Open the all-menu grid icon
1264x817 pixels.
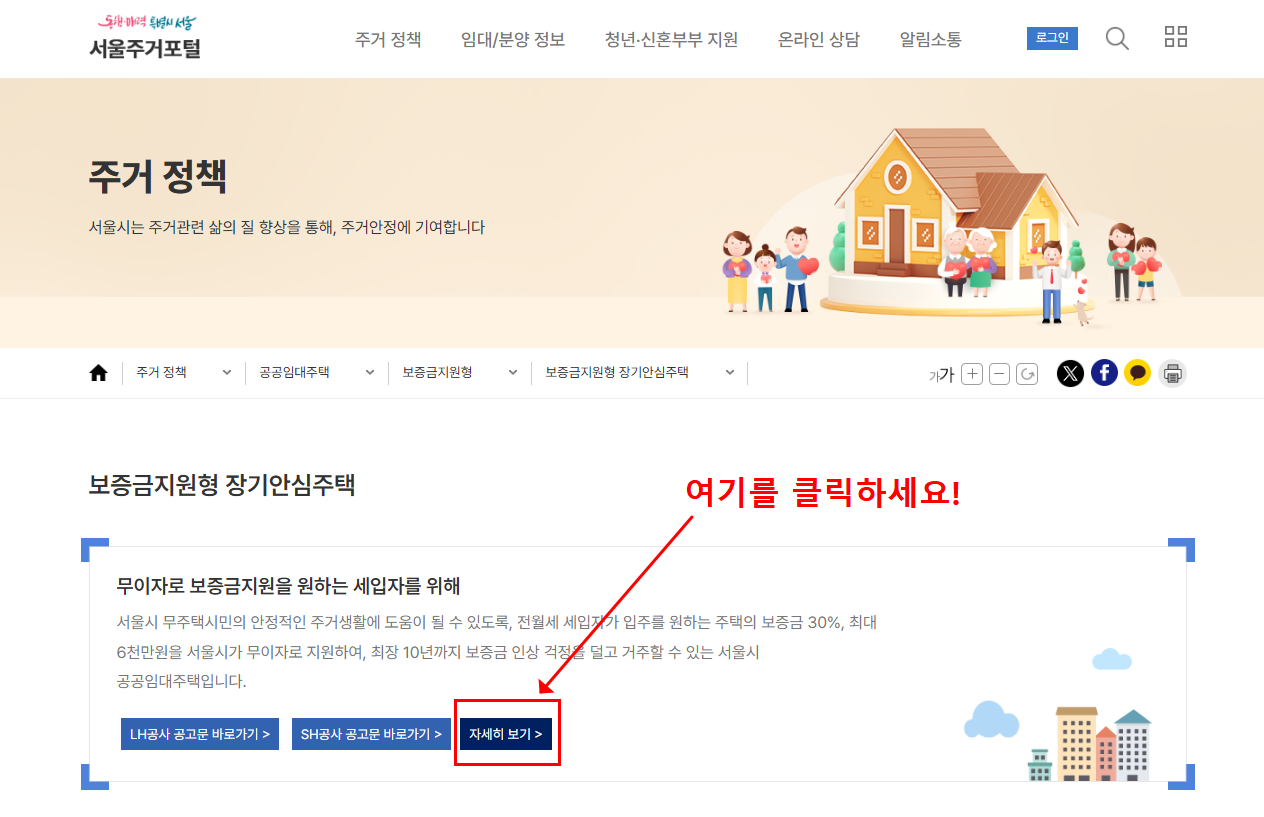coord(1175,36)
